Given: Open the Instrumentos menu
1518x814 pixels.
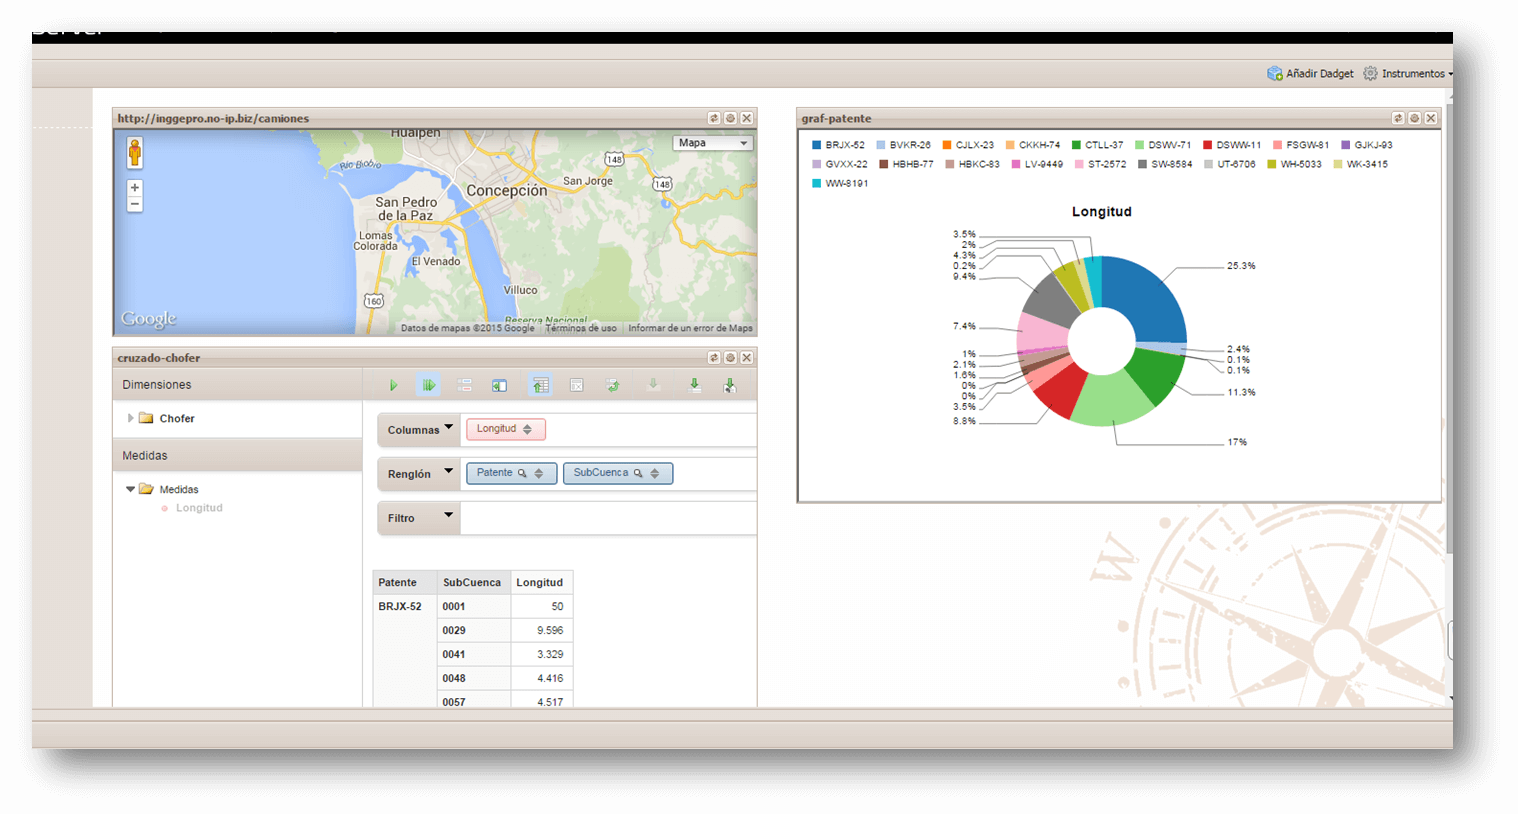Looking at the screenshot, I should tap(1411, 74).
